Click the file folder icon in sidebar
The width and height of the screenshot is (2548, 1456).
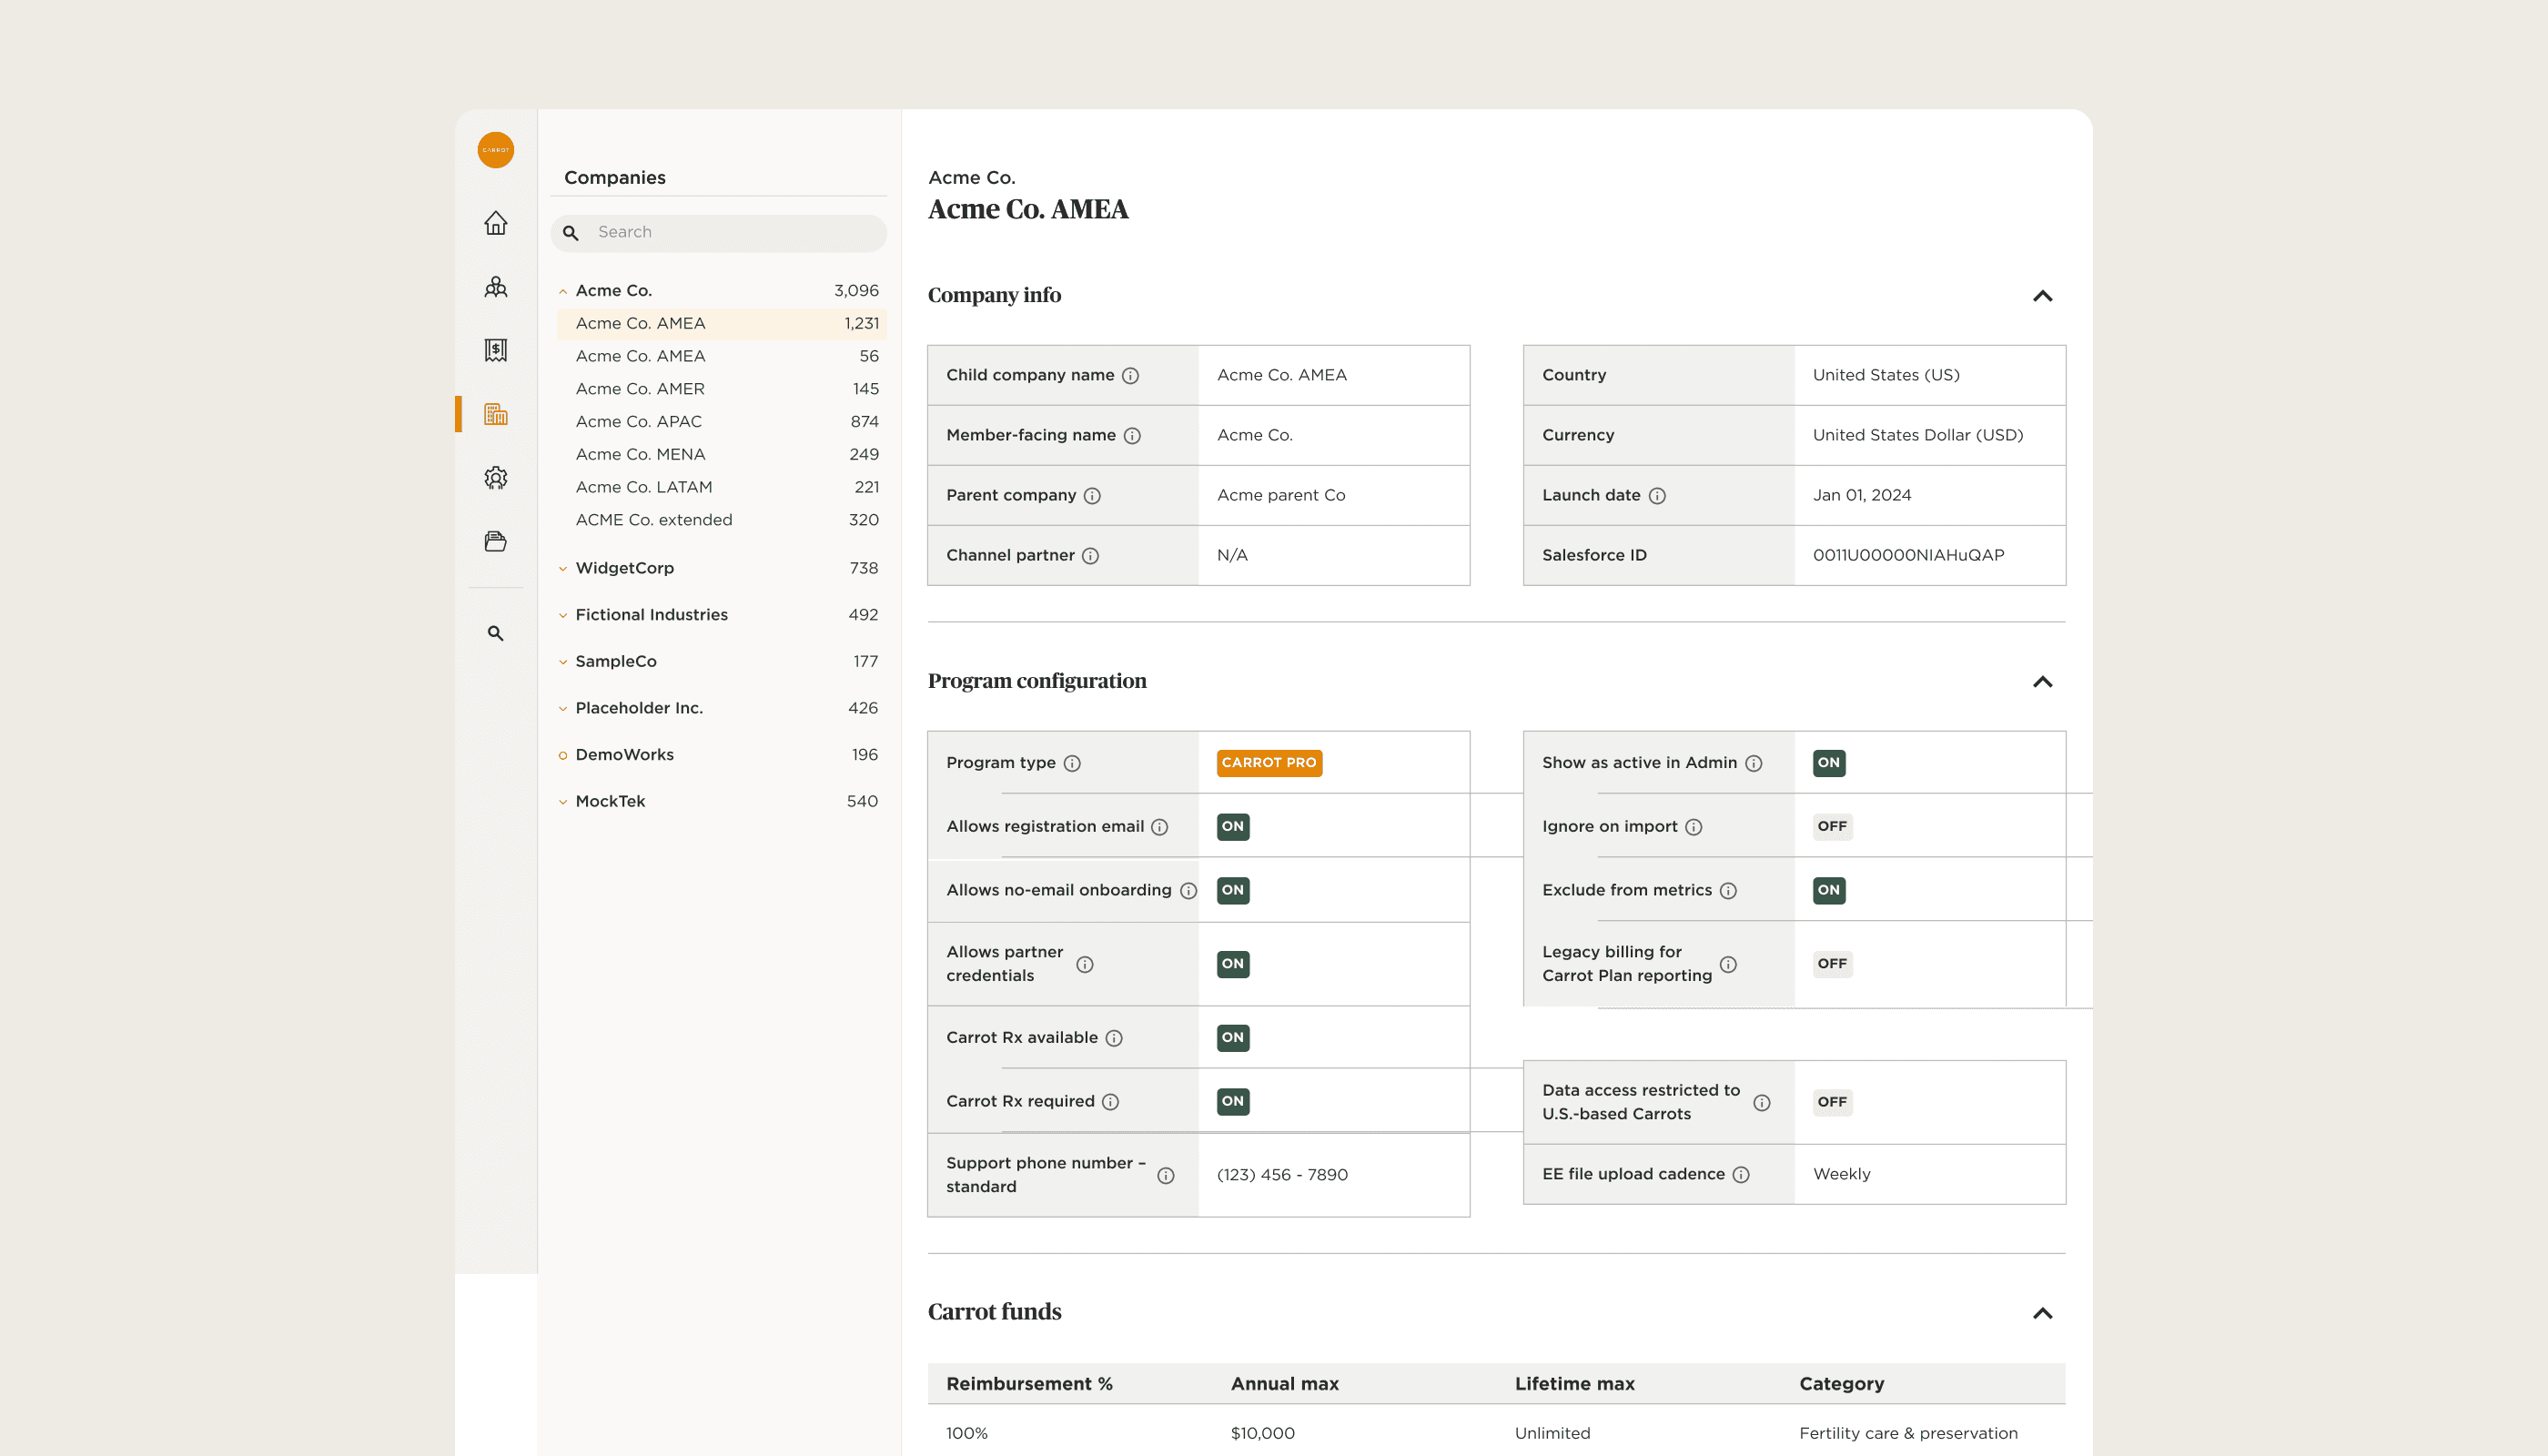(495, 541)
